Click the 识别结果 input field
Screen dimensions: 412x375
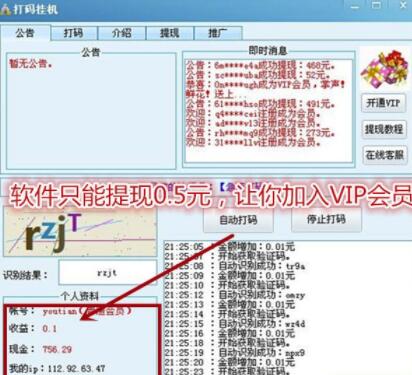107,273
